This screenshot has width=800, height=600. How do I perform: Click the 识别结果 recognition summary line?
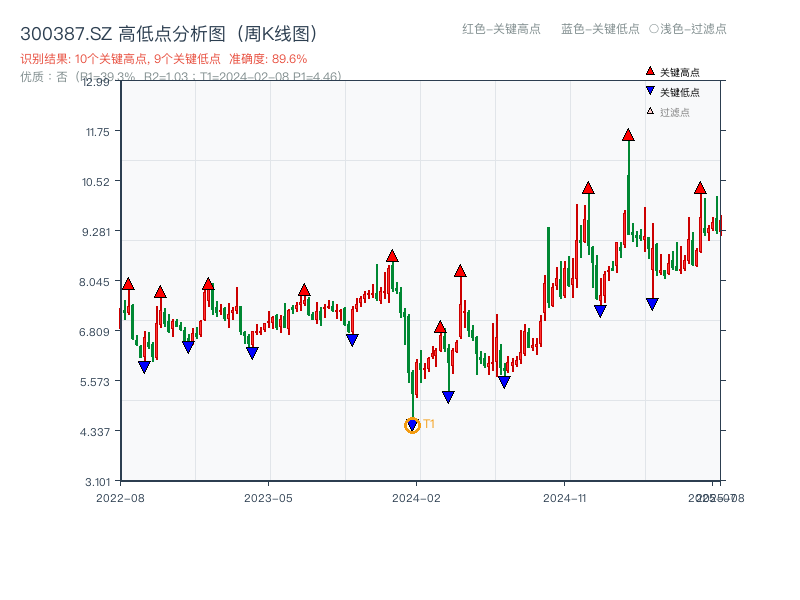[120, 58]
